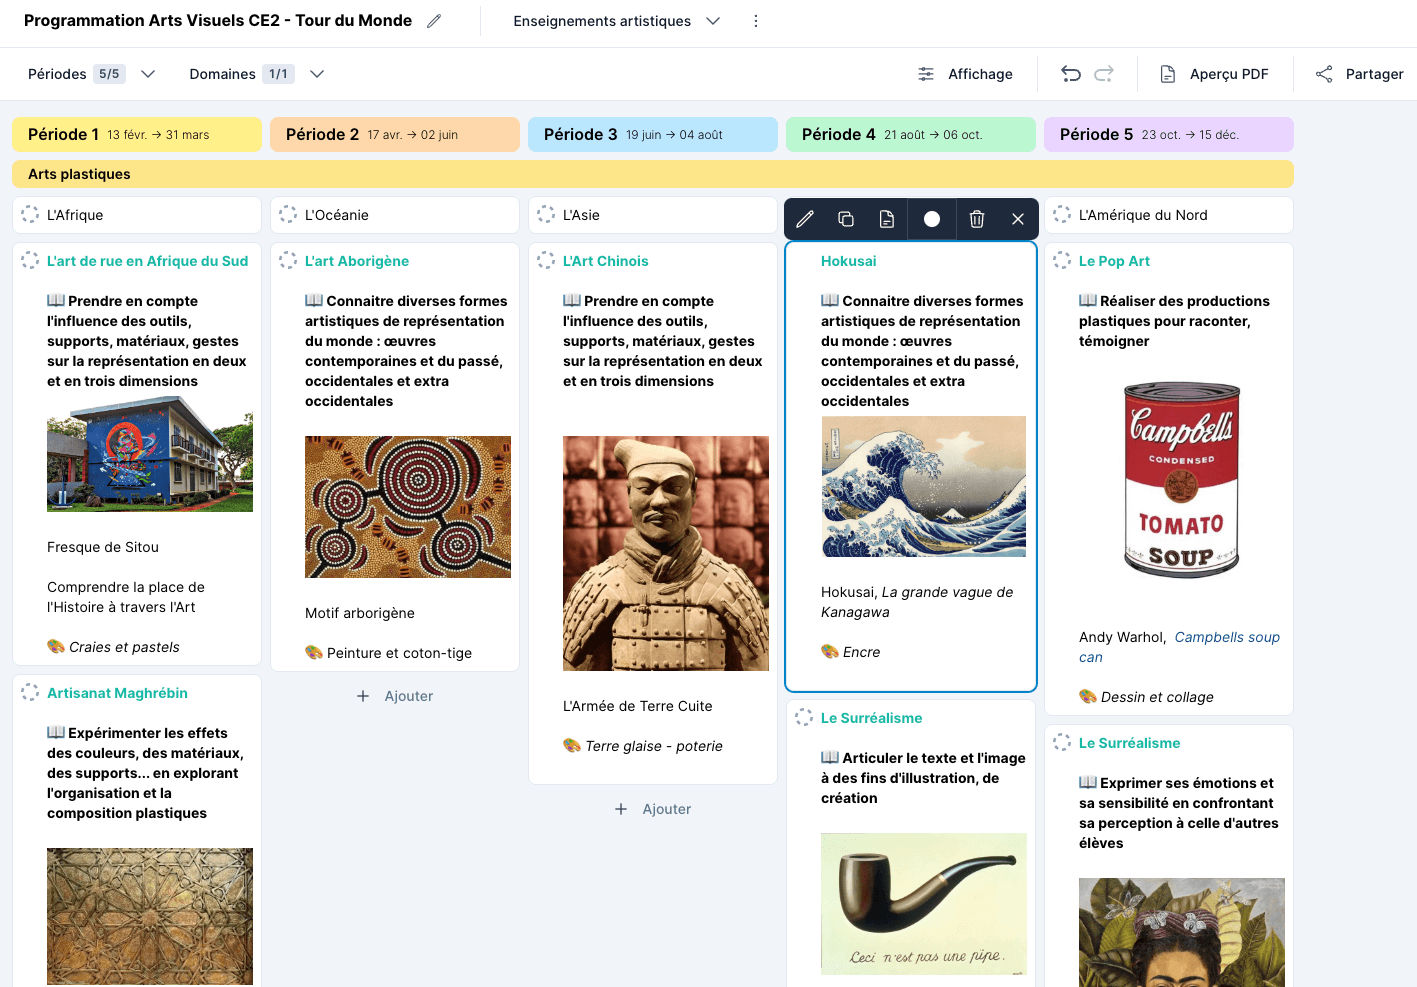Click the L'Asie theme field

tap(653, 215)
